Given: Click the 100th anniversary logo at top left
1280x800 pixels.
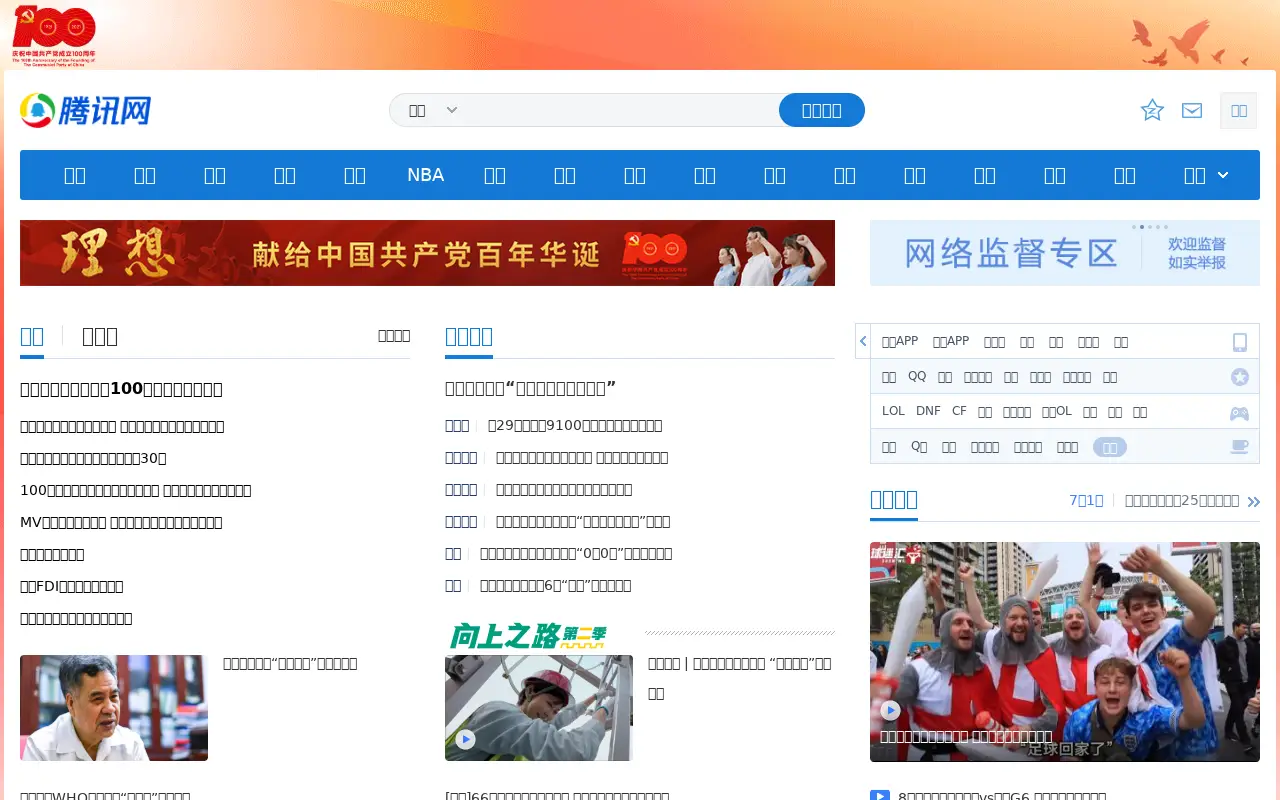Looking at the screenshot, I should pyautogui.click(x=54, y=35).
